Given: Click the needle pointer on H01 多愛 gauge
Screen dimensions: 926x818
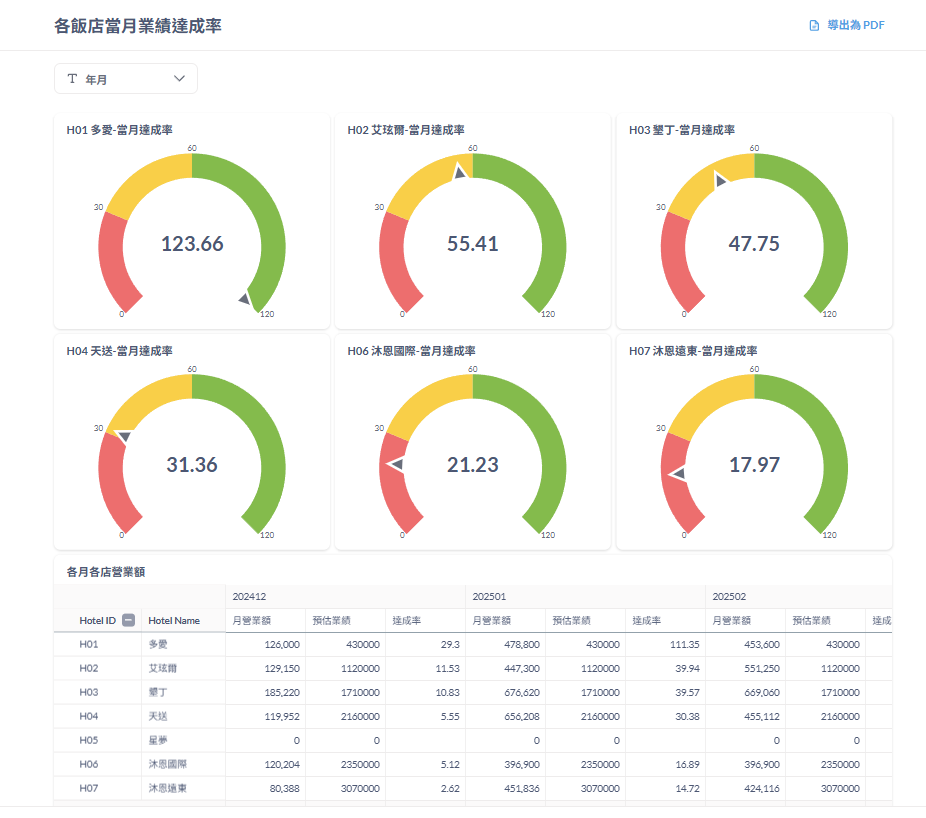Looking at the screenshot, I should [245, 298].
